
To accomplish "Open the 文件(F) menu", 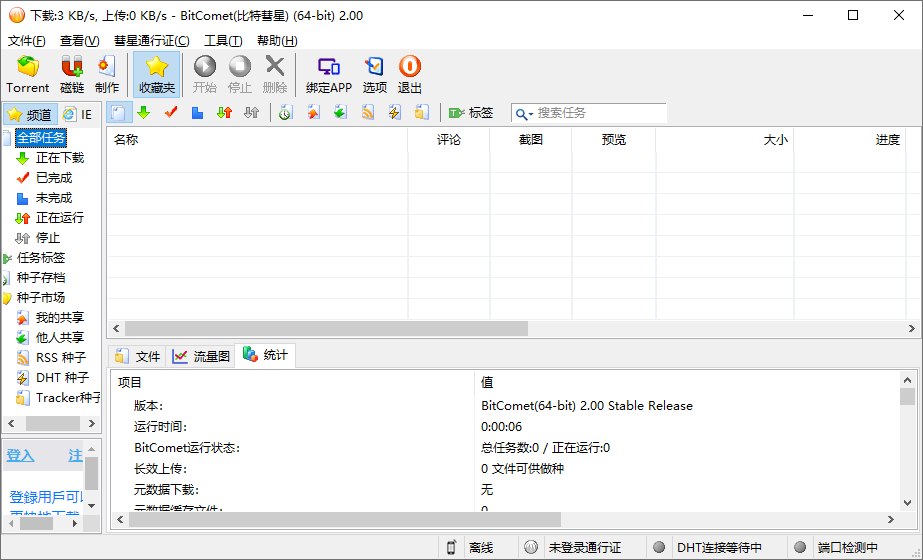I will (26, 41).
